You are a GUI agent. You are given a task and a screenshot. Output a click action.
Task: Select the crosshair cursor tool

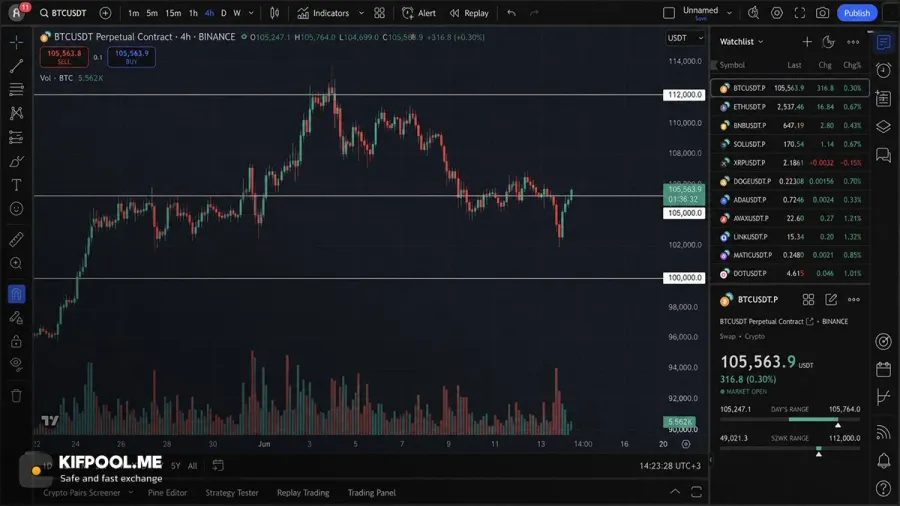tap(16, 42)
